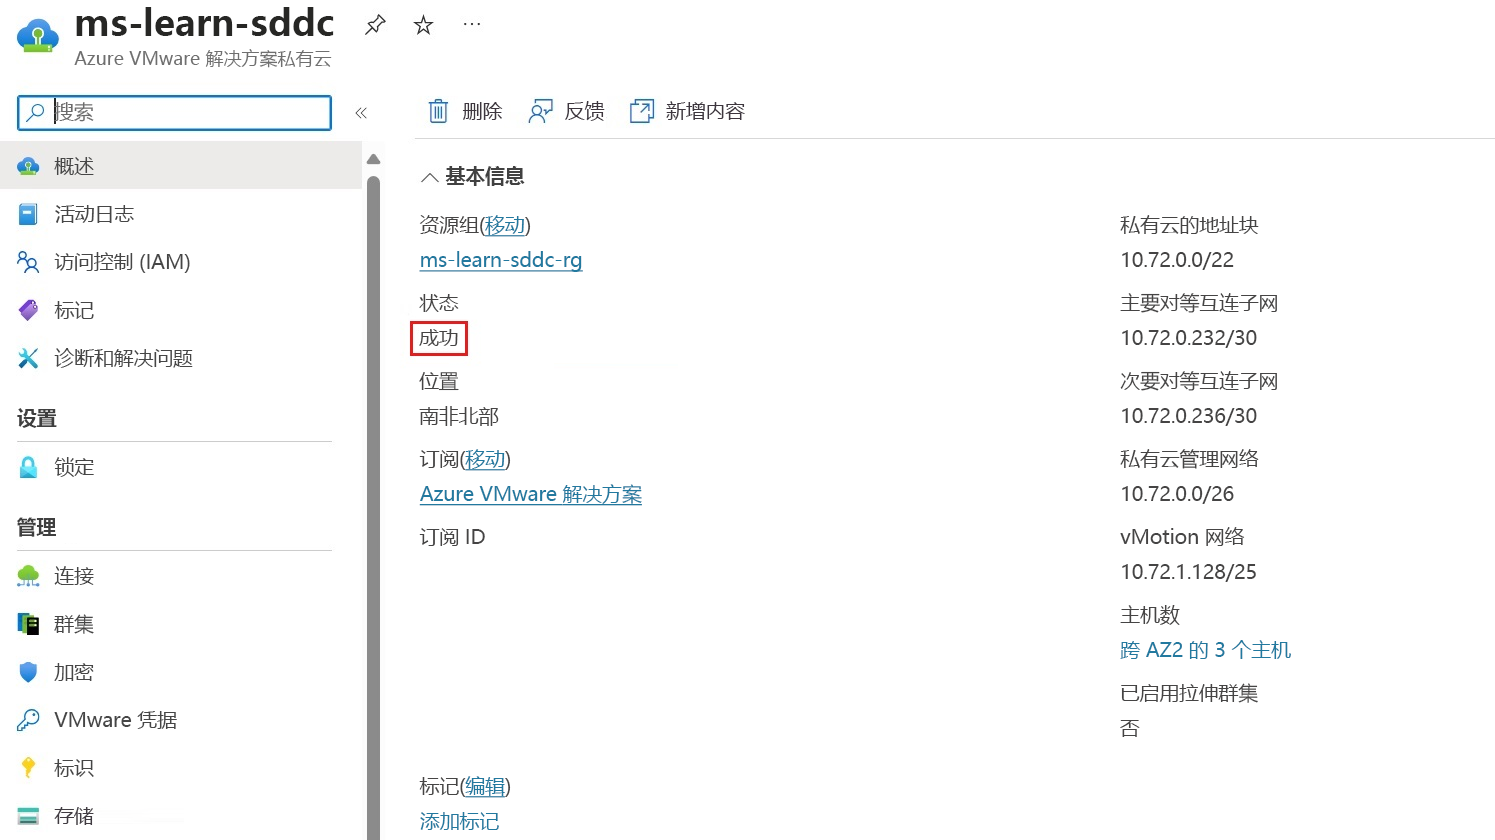Click the VMware 凭据 key icon
The image size is (1495, 840).
28,720
